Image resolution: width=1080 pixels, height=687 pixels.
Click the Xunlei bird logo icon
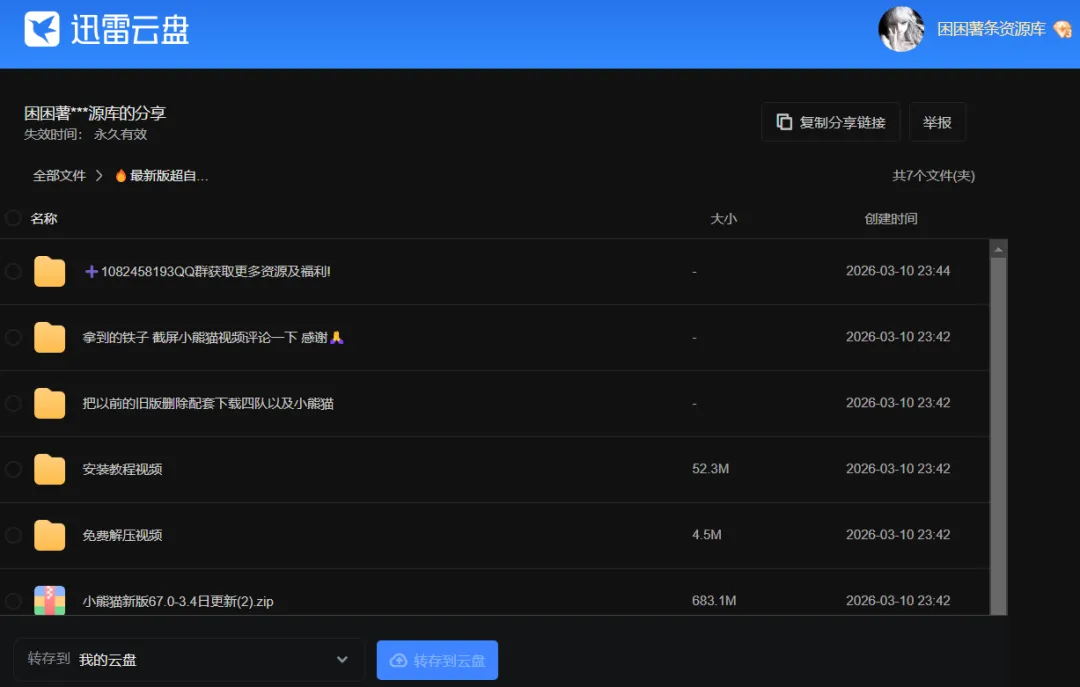(42, 29)
